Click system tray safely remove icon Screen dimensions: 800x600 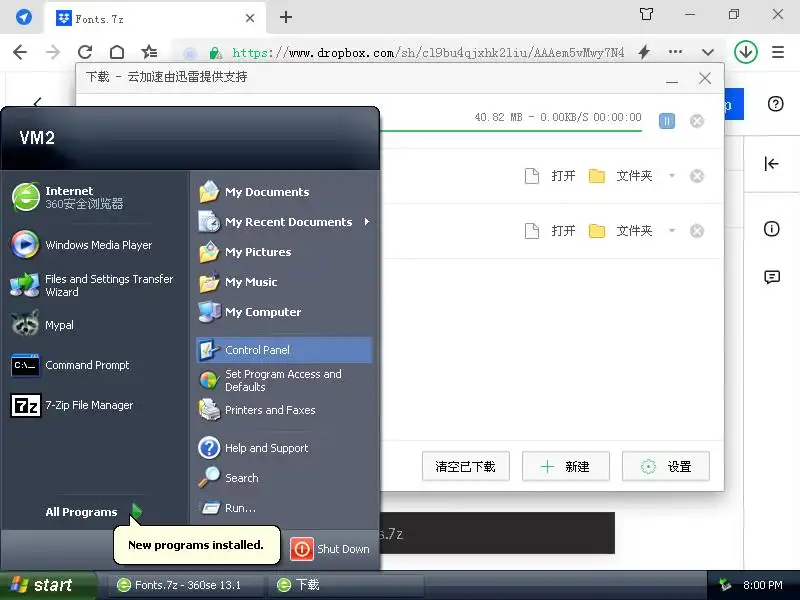[x=725, y=585]
